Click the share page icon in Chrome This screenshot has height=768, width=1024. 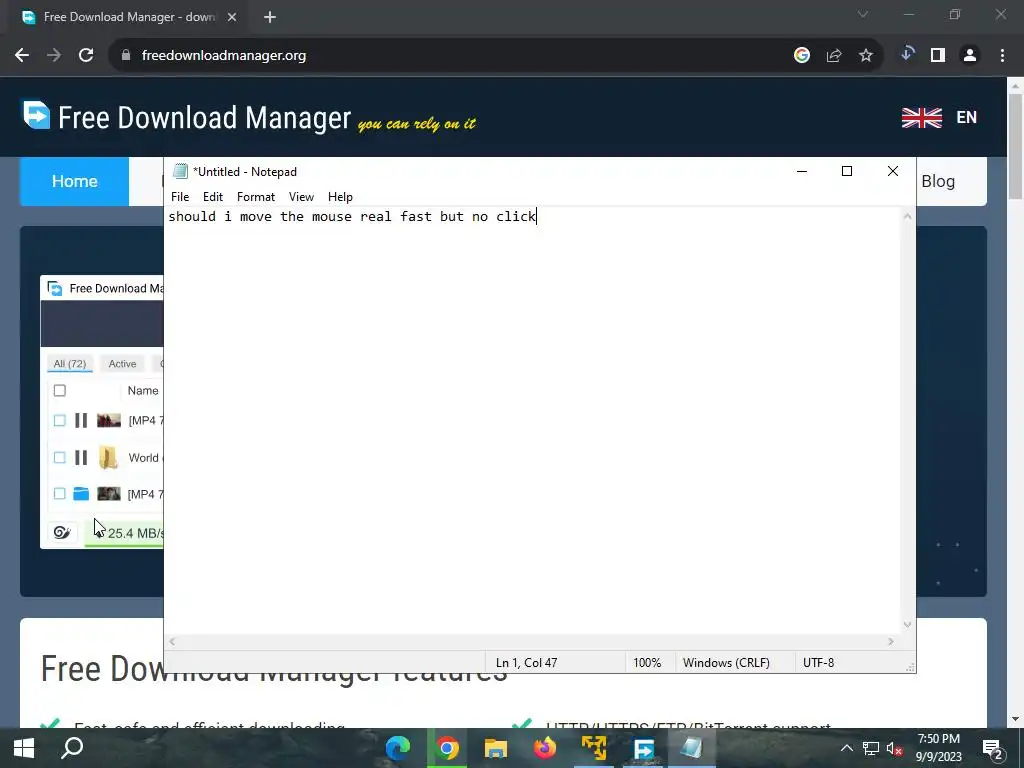(834, 56)
